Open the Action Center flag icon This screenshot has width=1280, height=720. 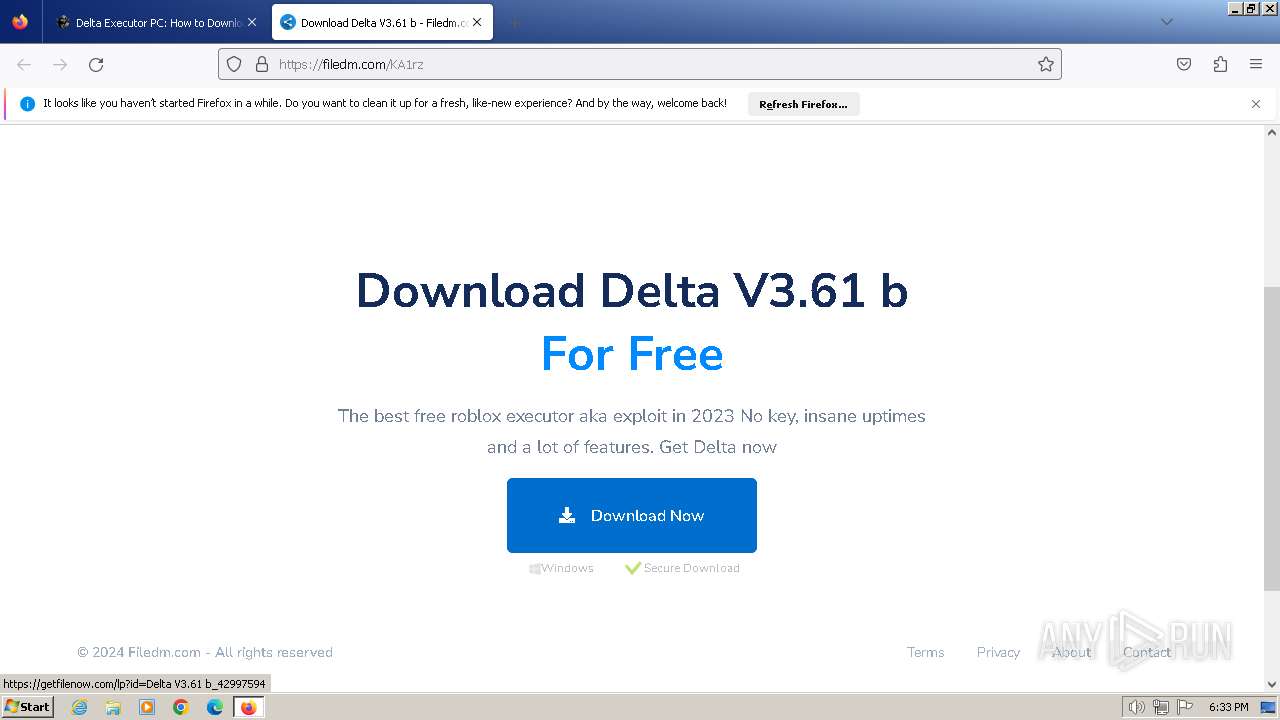[x=1184, y=707]
